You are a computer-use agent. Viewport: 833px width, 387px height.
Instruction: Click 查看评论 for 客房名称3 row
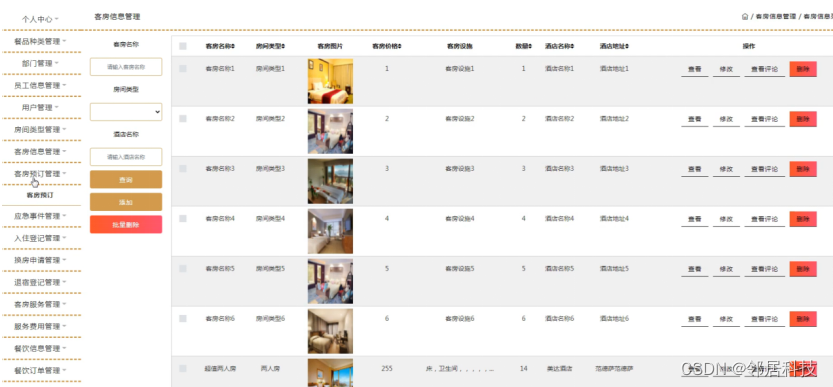coord(764,169)
